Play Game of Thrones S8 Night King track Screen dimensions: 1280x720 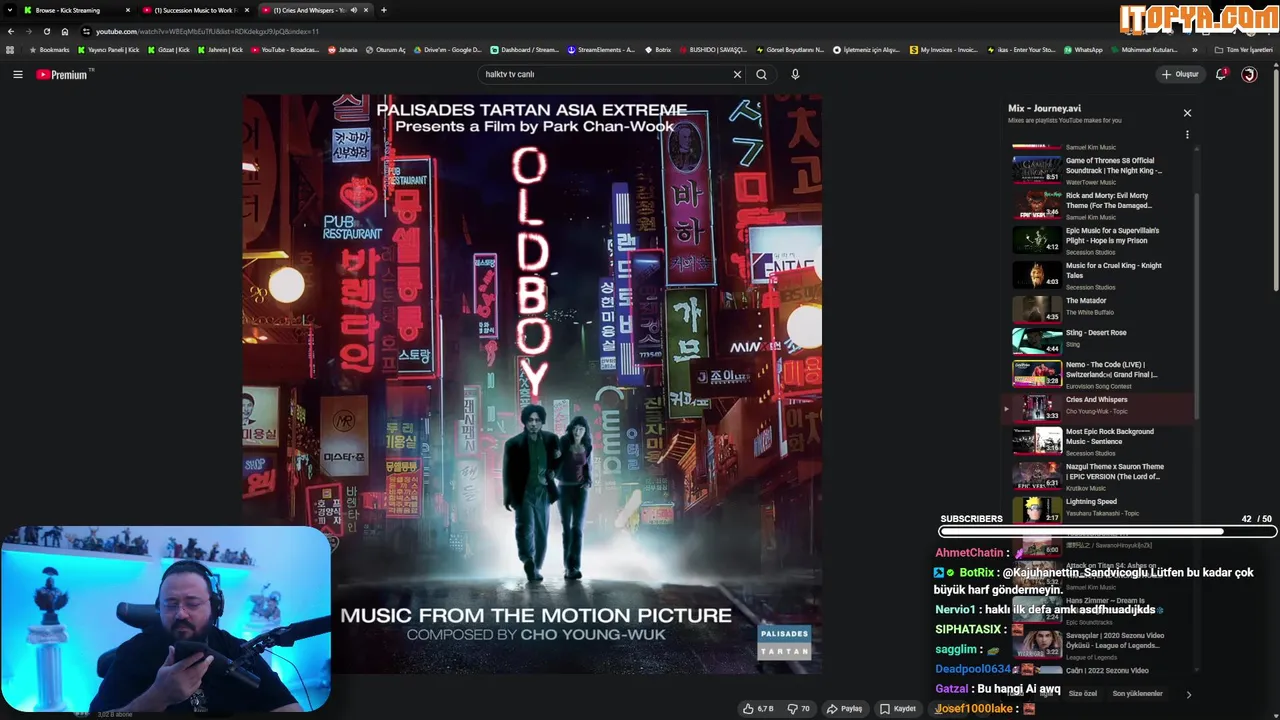pyautogui.click(x=1100, y=170)
